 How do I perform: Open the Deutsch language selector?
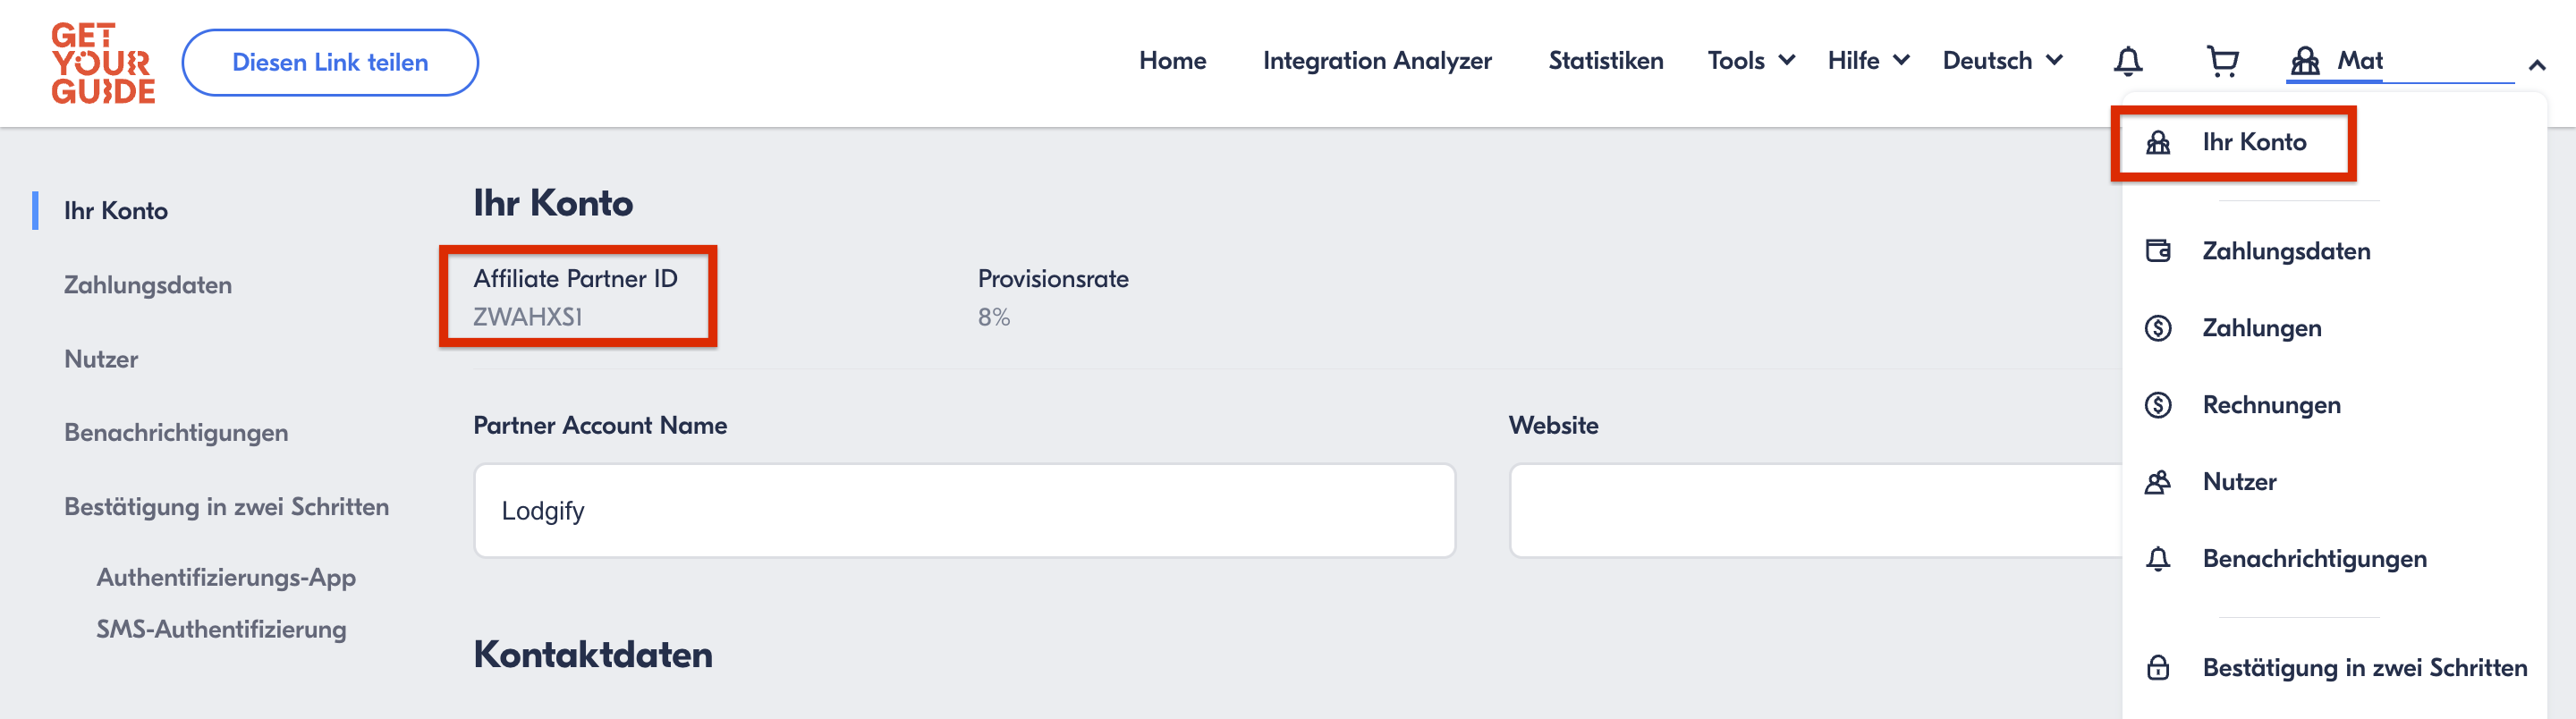(x=2002, y=61)
